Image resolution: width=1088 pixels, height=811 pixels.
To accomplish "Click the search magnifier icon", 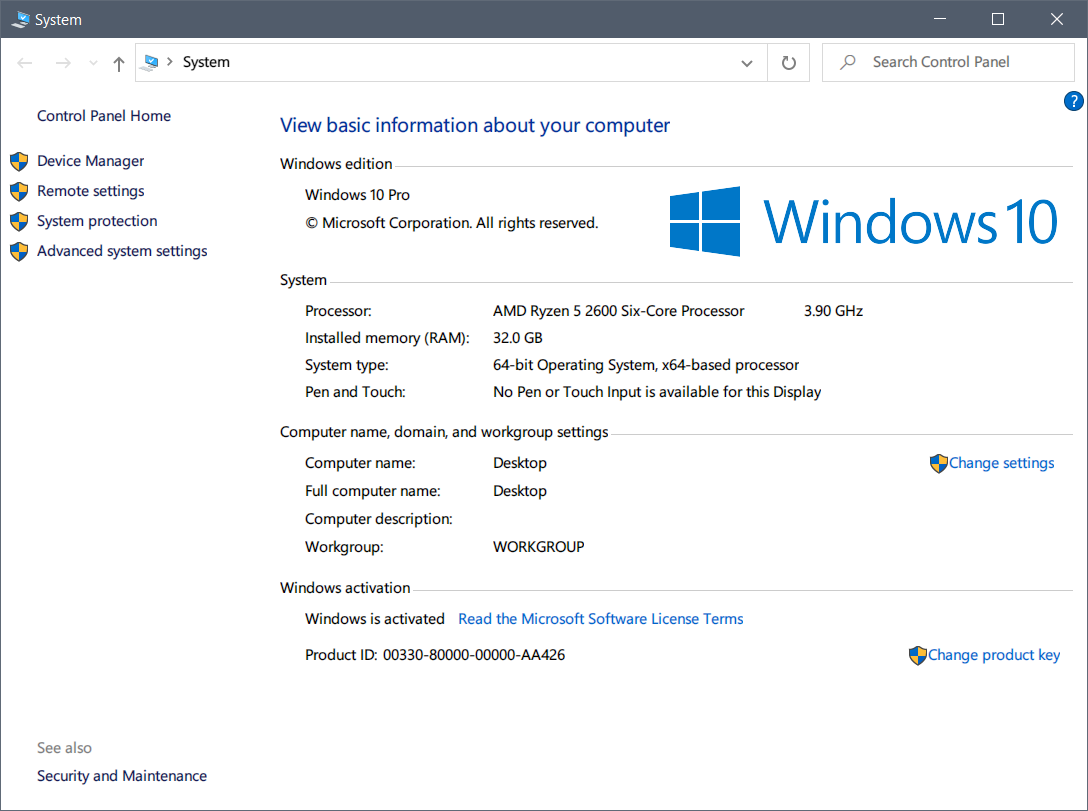I will [847, 62].
